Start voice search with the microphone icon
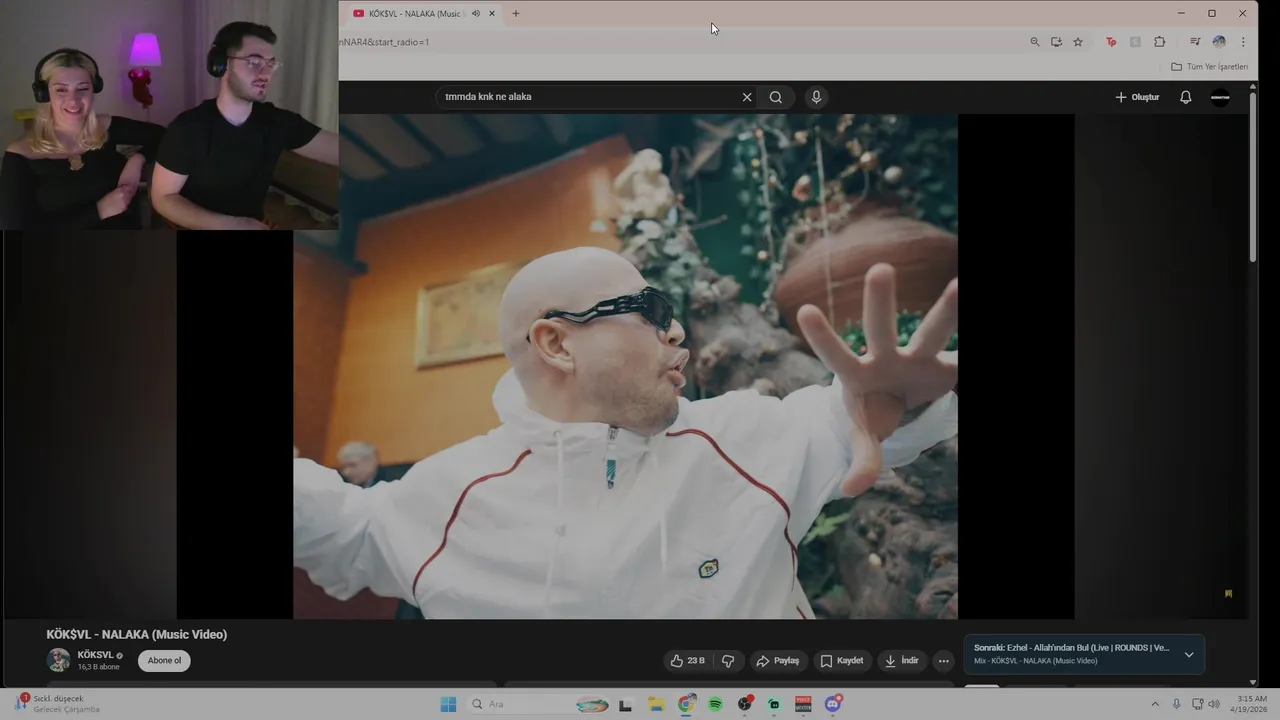 pyautogui.click(x=816, y=97)
